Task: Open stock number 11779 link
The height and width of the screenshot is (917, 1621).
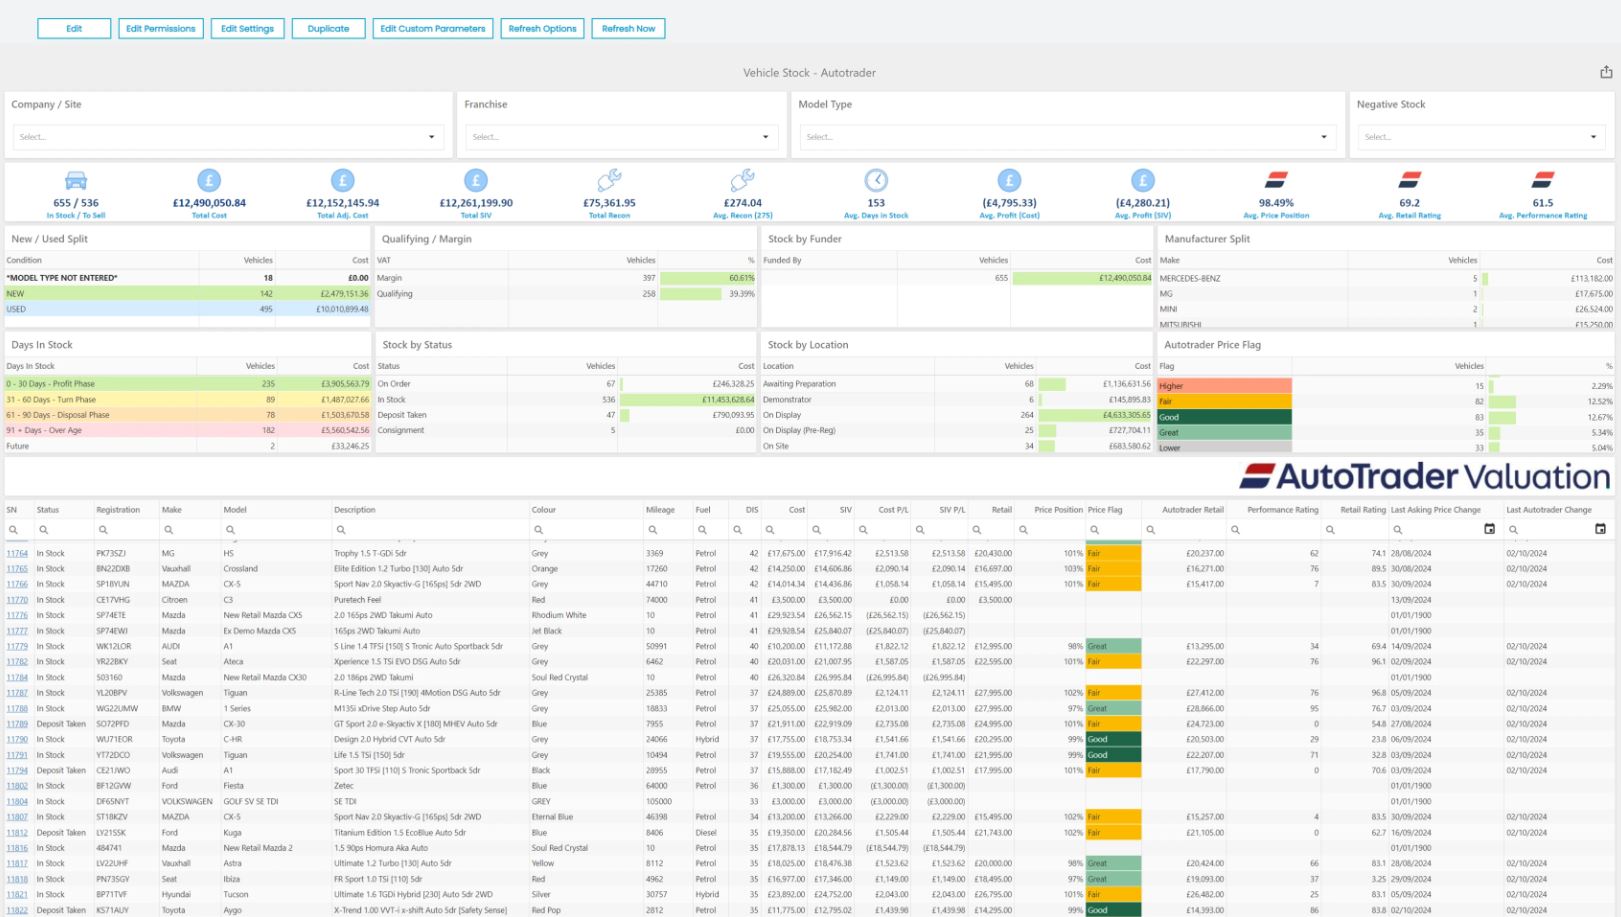Action: pos(17,646)
